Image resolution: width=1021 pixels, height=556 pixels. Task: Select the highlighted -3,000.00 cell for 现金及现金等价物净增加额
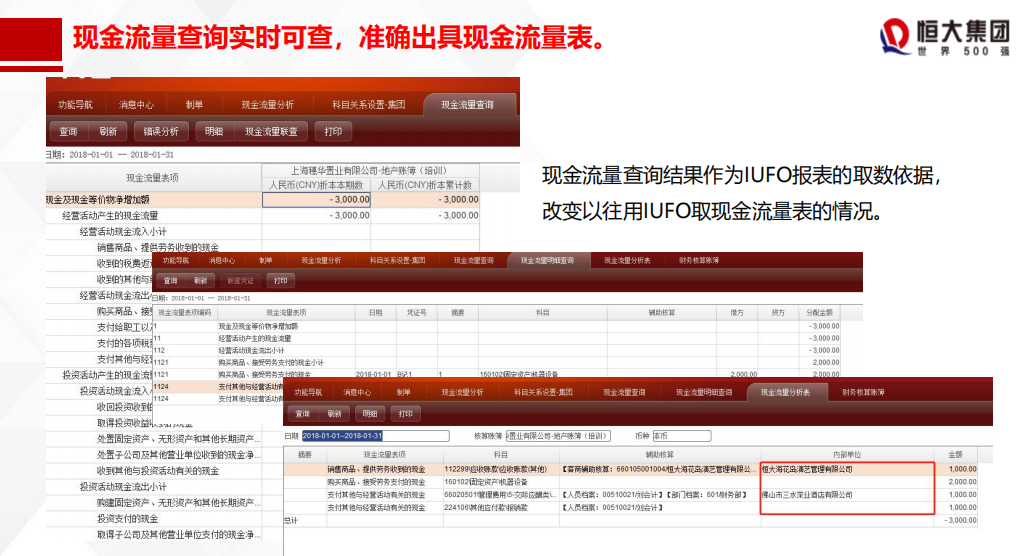316,200
